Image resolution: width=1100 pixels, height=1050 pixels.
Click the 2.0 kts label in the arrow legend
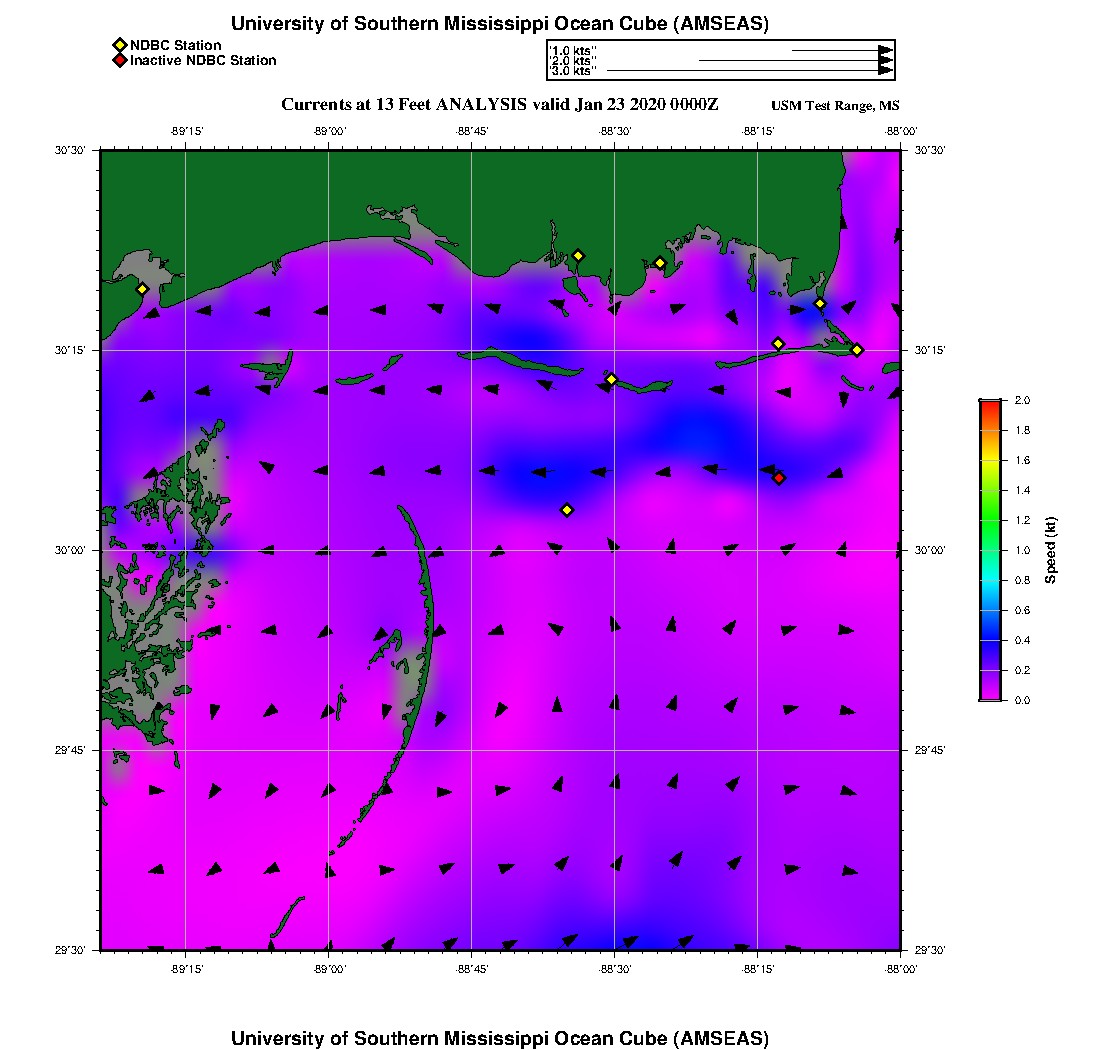(573, 61)
